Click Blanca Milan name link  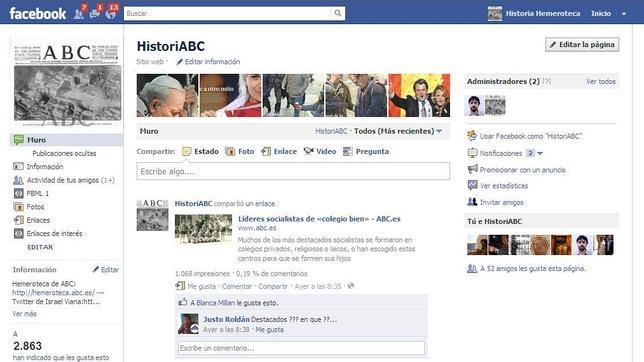click(x=215, y=303)
